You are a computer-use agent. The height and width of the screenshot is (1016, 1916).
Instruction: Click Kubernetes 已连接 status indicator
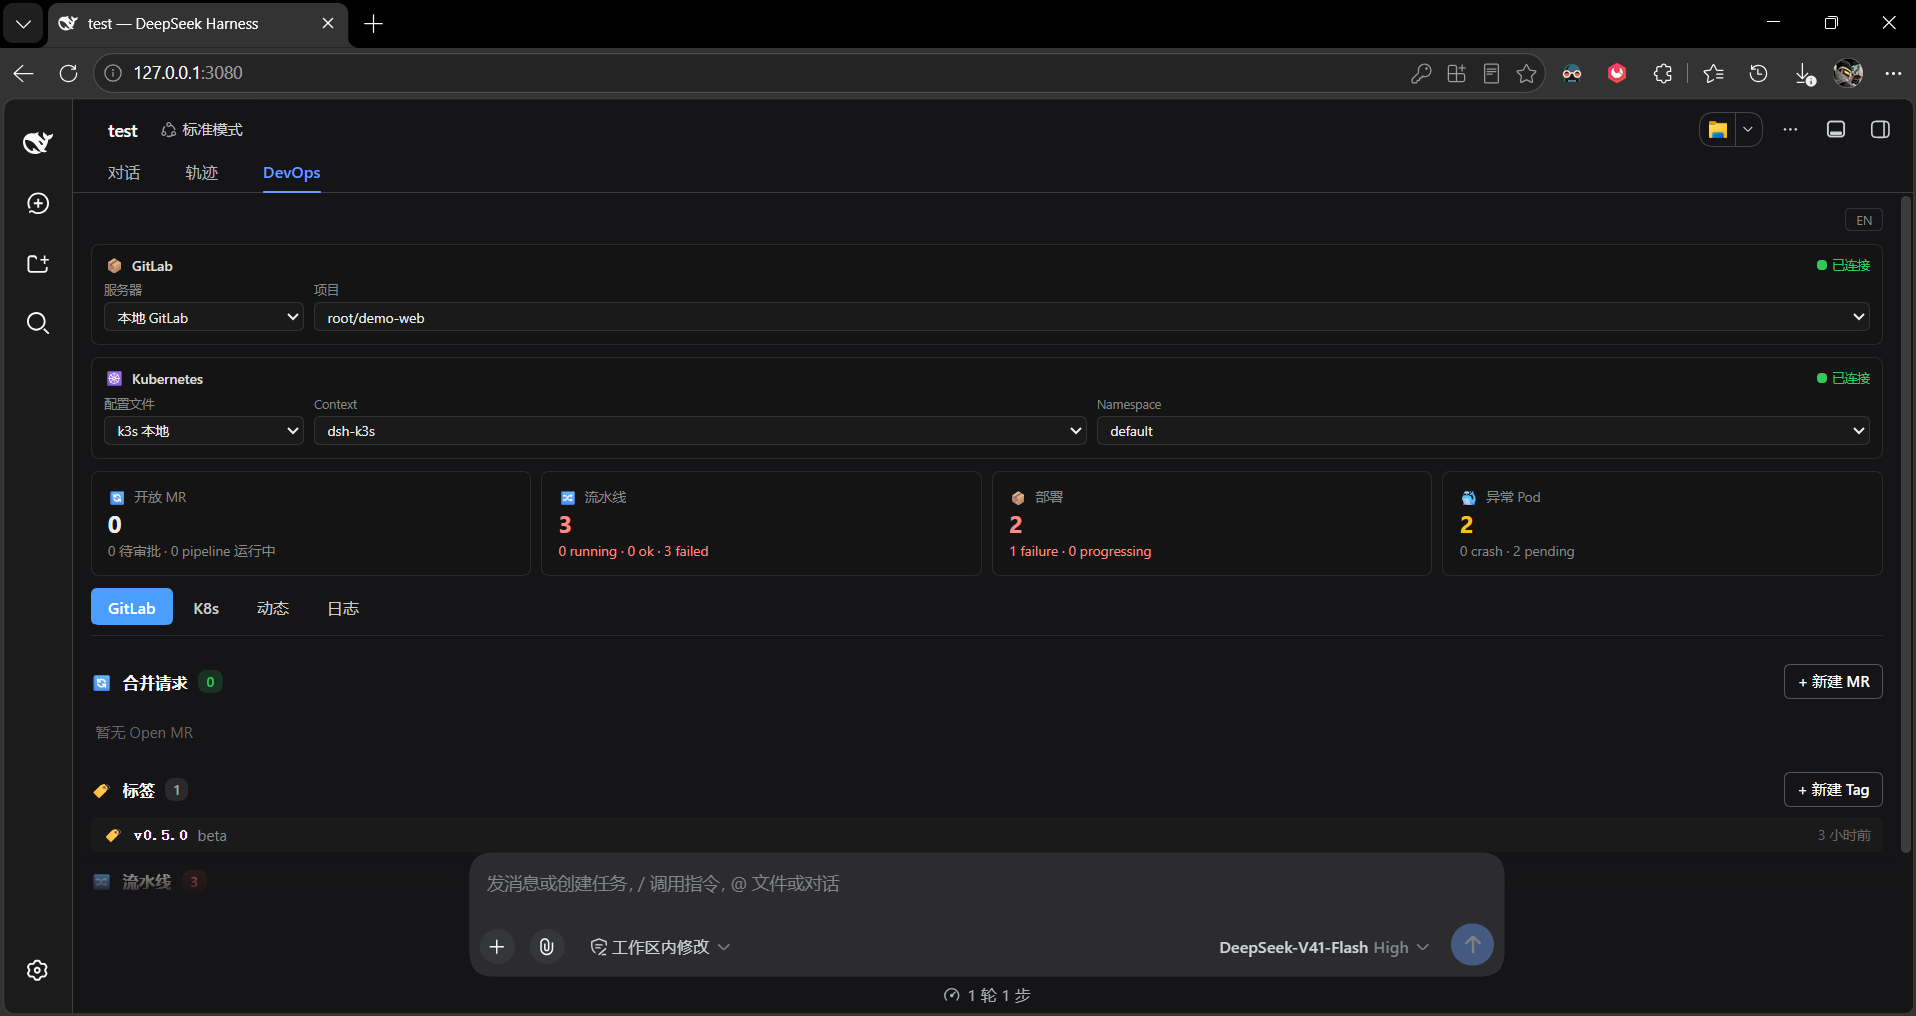click(x=1843, y=378)
